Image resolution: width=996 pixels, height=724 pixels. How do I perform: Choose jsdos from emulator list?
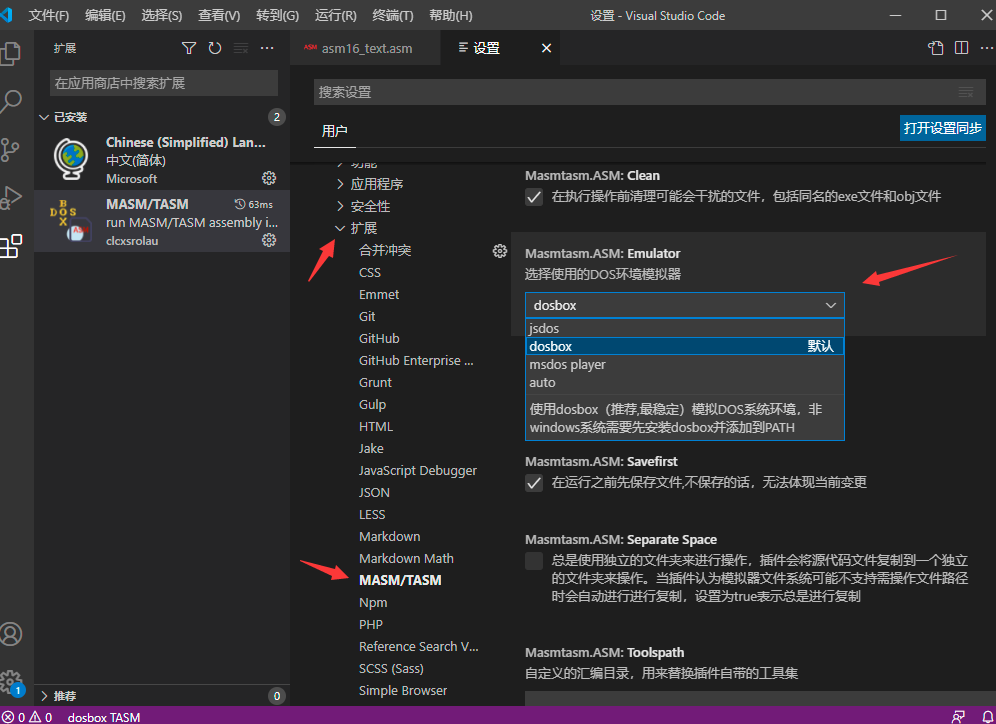(x=685, y=328)
